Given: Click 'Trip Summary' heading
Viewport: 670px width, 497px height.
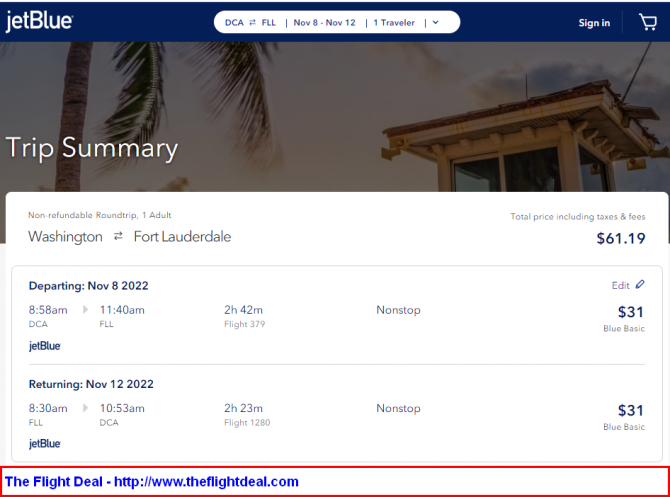Looking at the screenshot, I should point(92,148).
